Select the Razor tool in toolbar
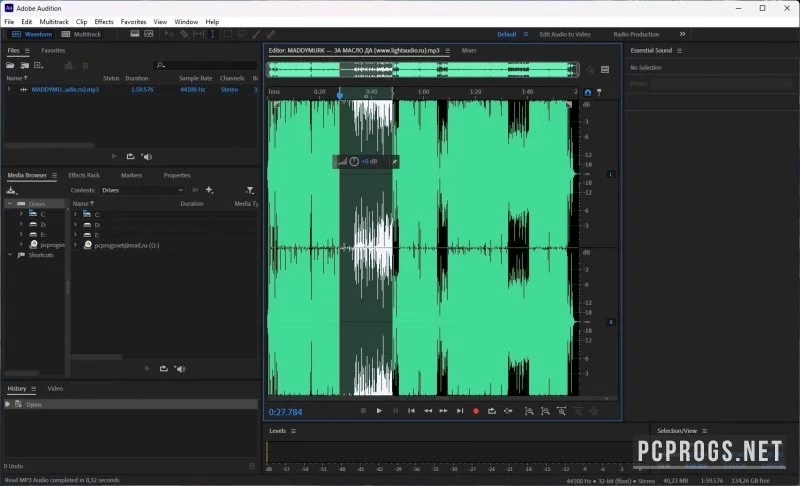This screenshot has width=800, height=486. point(184,34)
